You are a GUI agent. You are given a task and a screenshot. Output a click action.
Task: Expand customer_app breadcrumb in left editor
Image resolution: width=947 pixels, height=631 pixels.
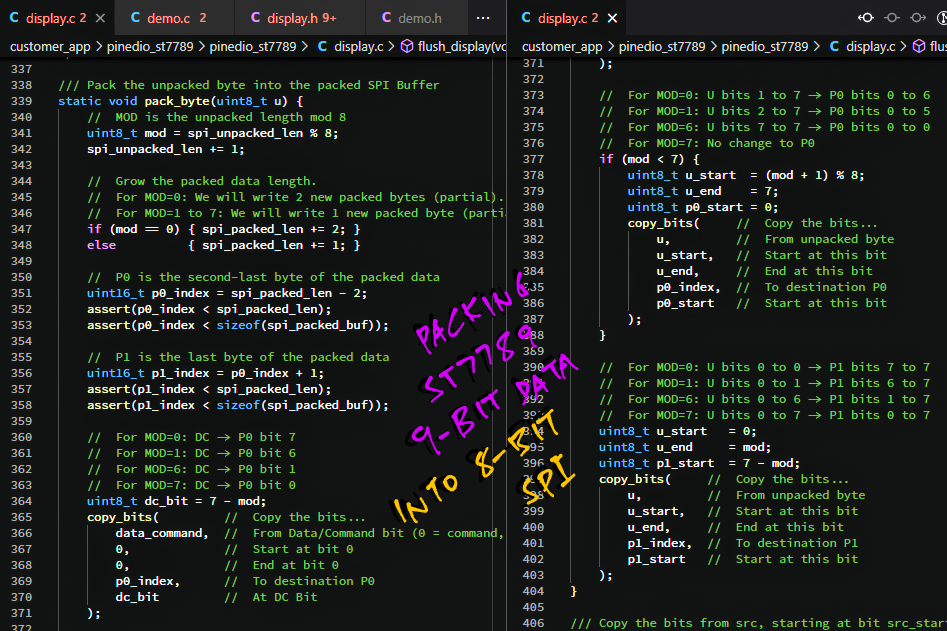click(50, 46)
